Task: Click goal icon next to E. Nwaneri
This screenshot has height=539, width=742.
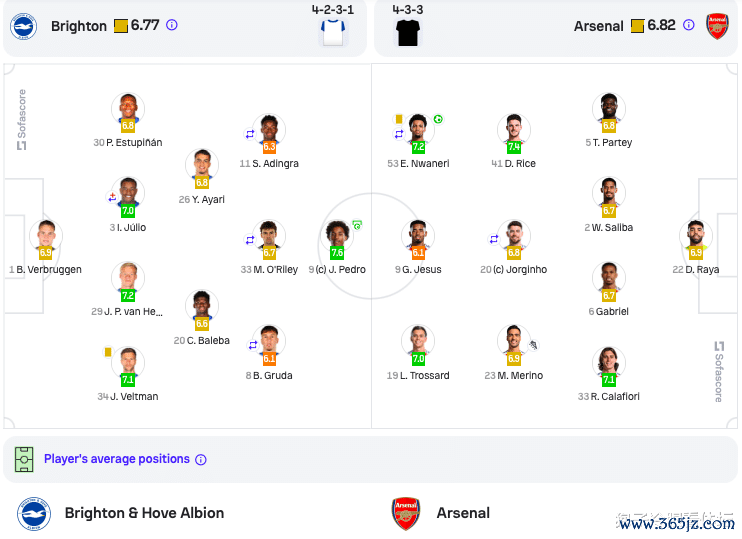Action: coord(438,119)
